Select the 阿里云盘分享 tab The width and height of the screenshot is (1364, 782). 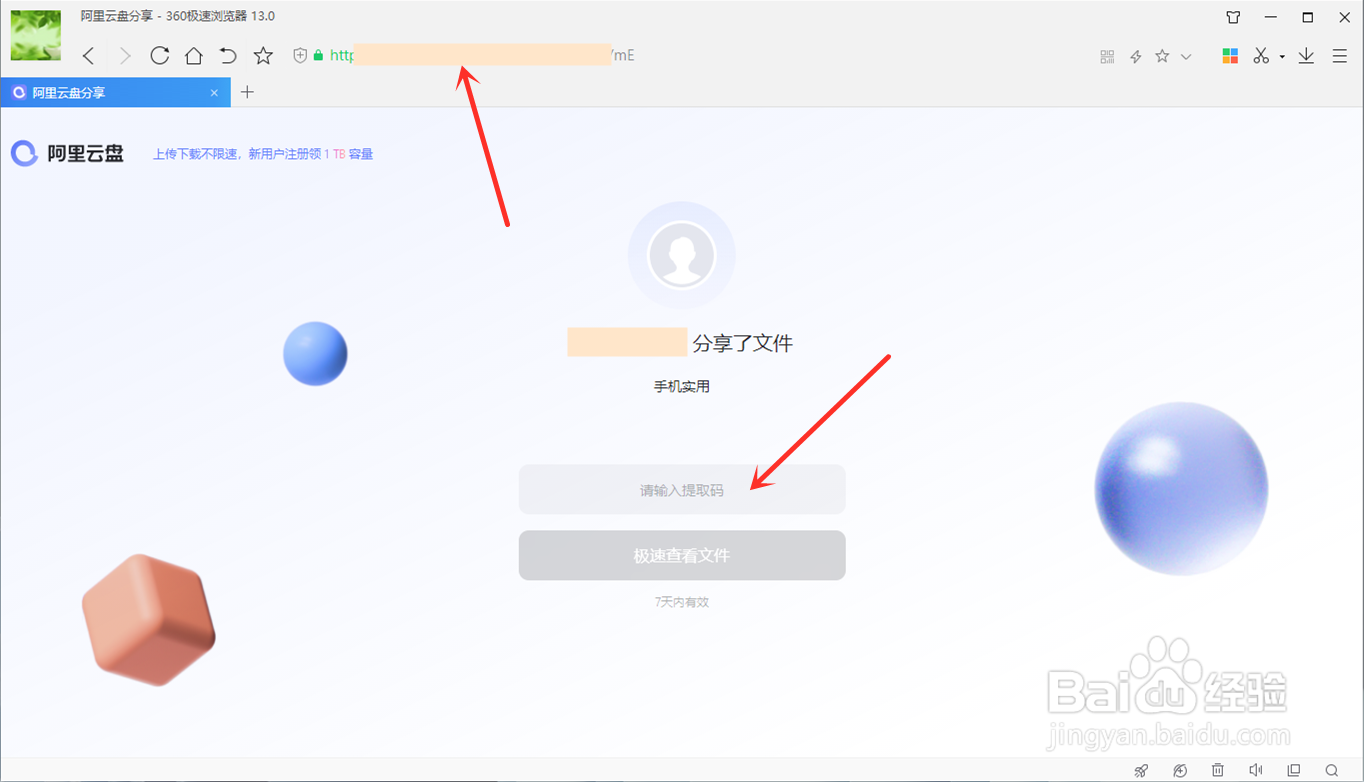click(x=115, y=93)
